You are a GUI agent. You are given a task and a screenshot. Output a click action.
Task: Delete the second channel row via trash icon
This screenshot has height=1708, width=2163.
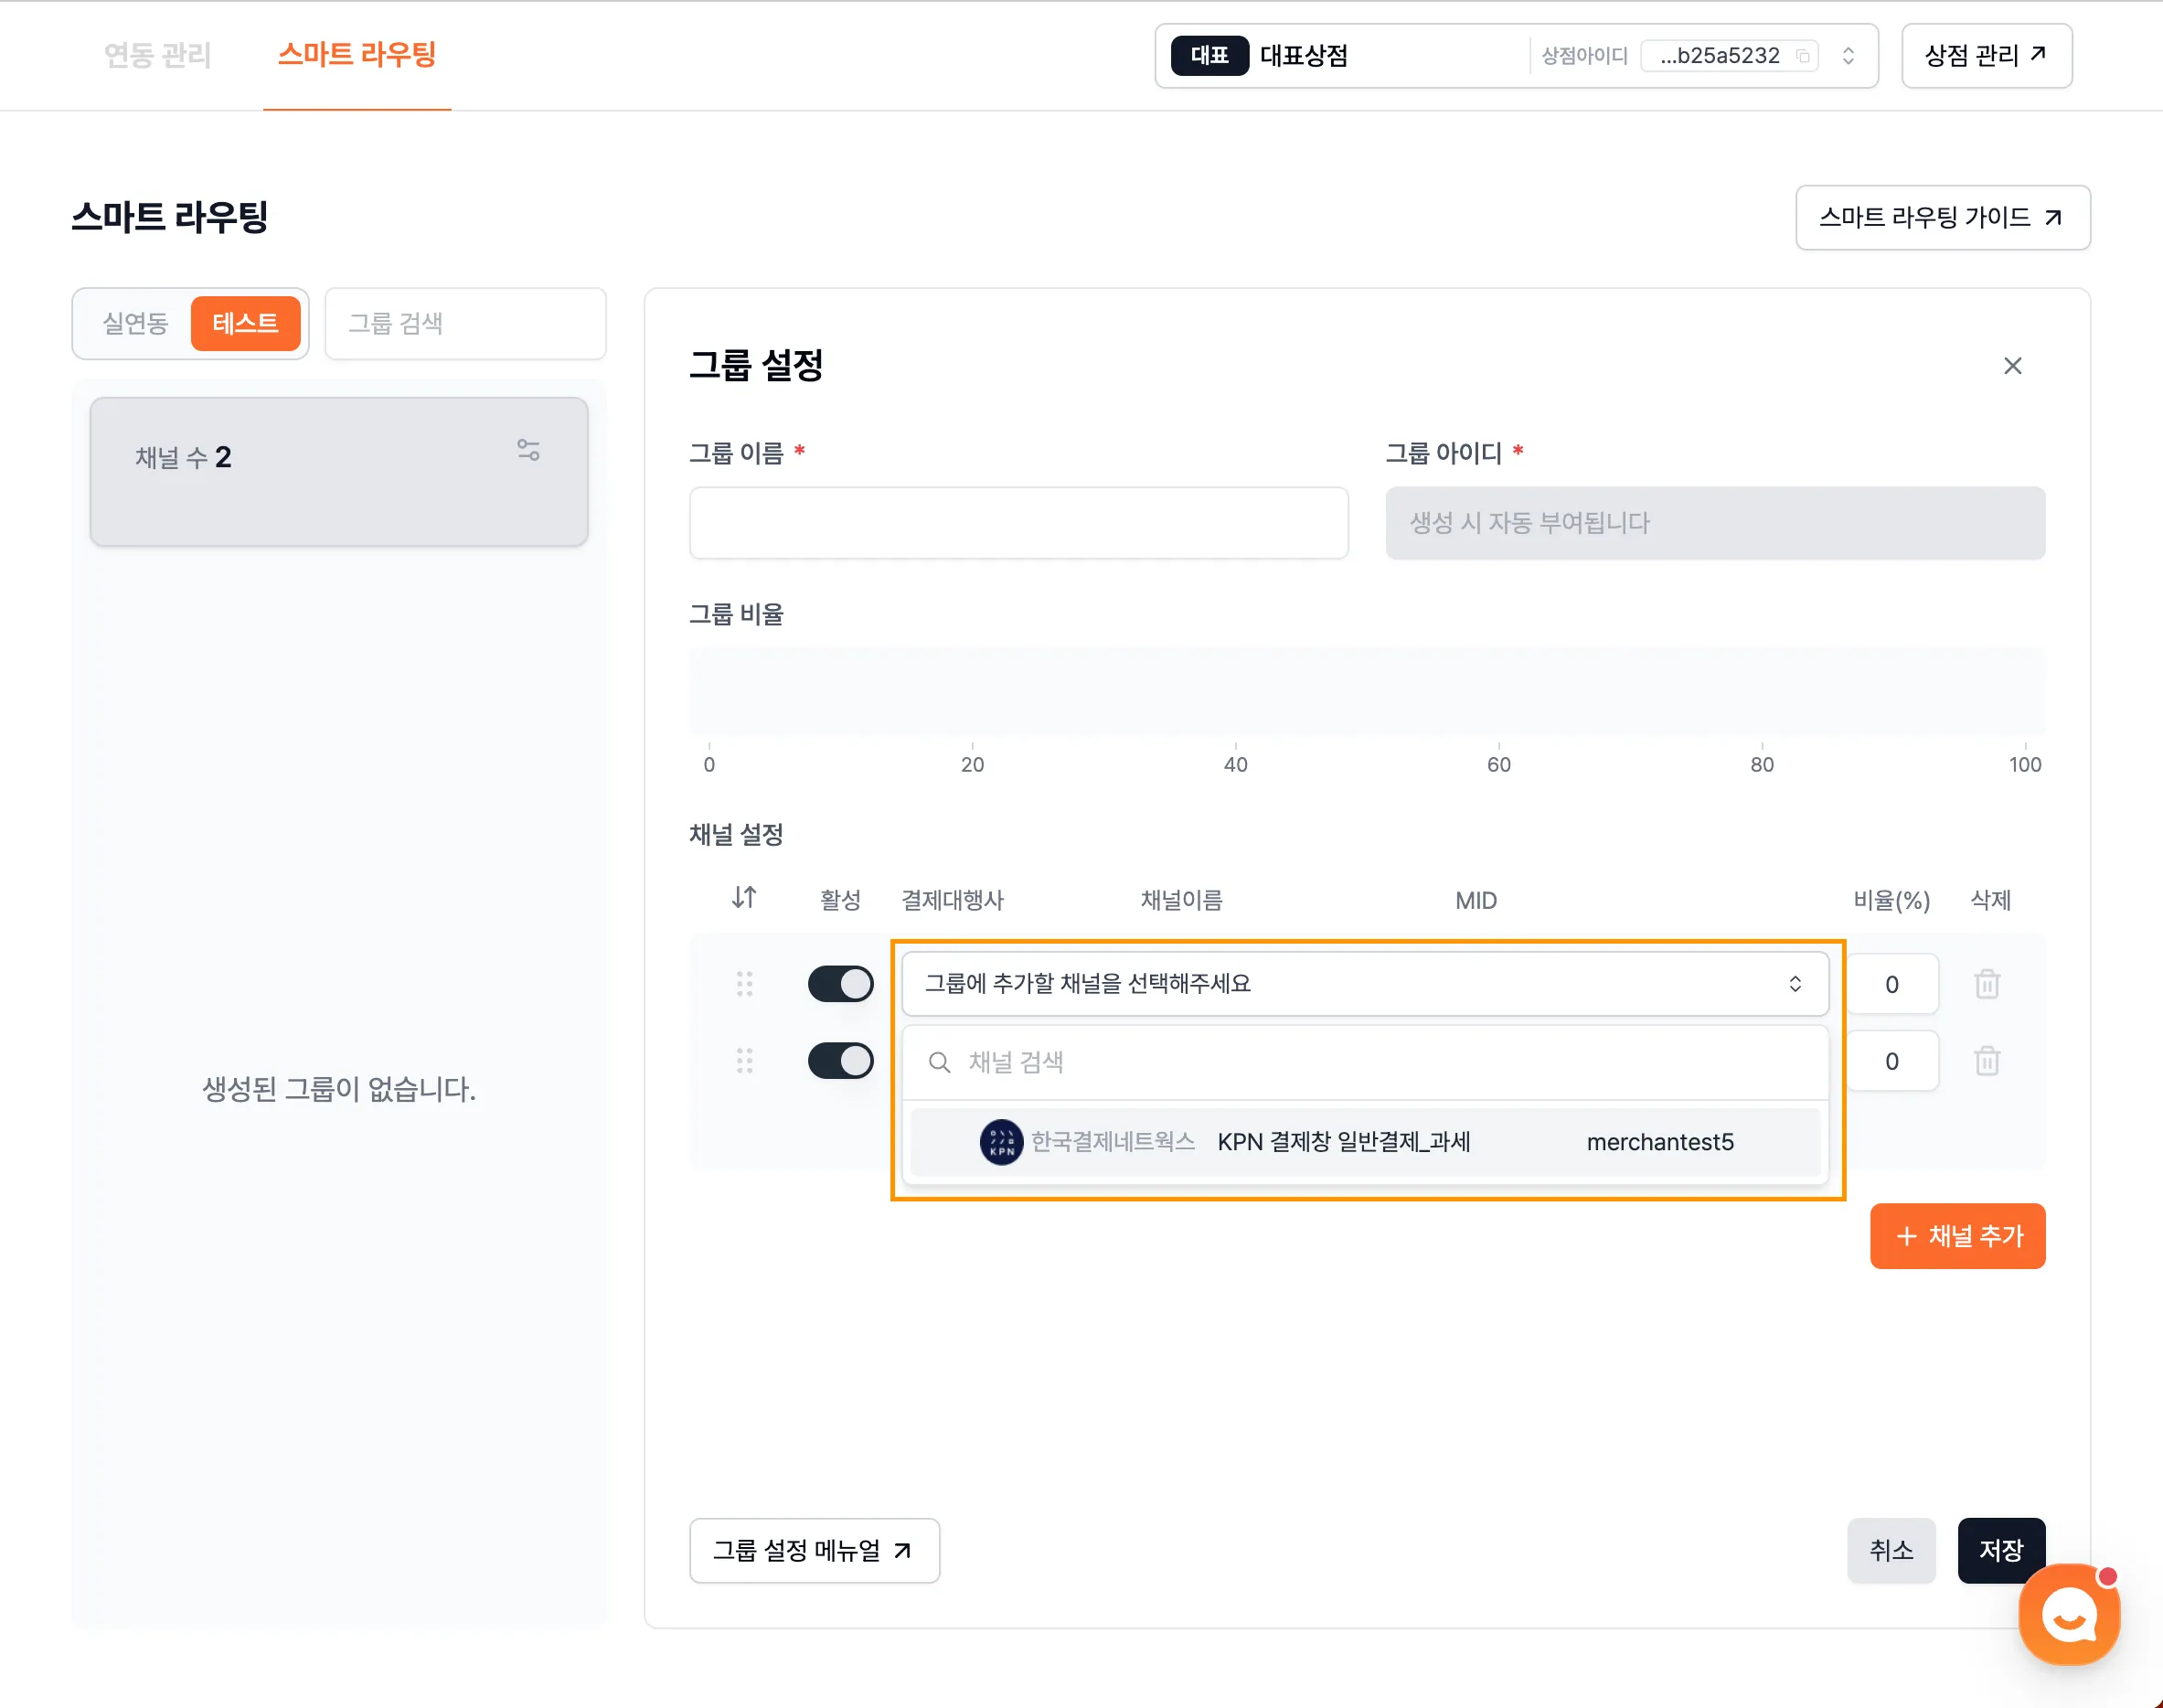tap(1986, 1061)
